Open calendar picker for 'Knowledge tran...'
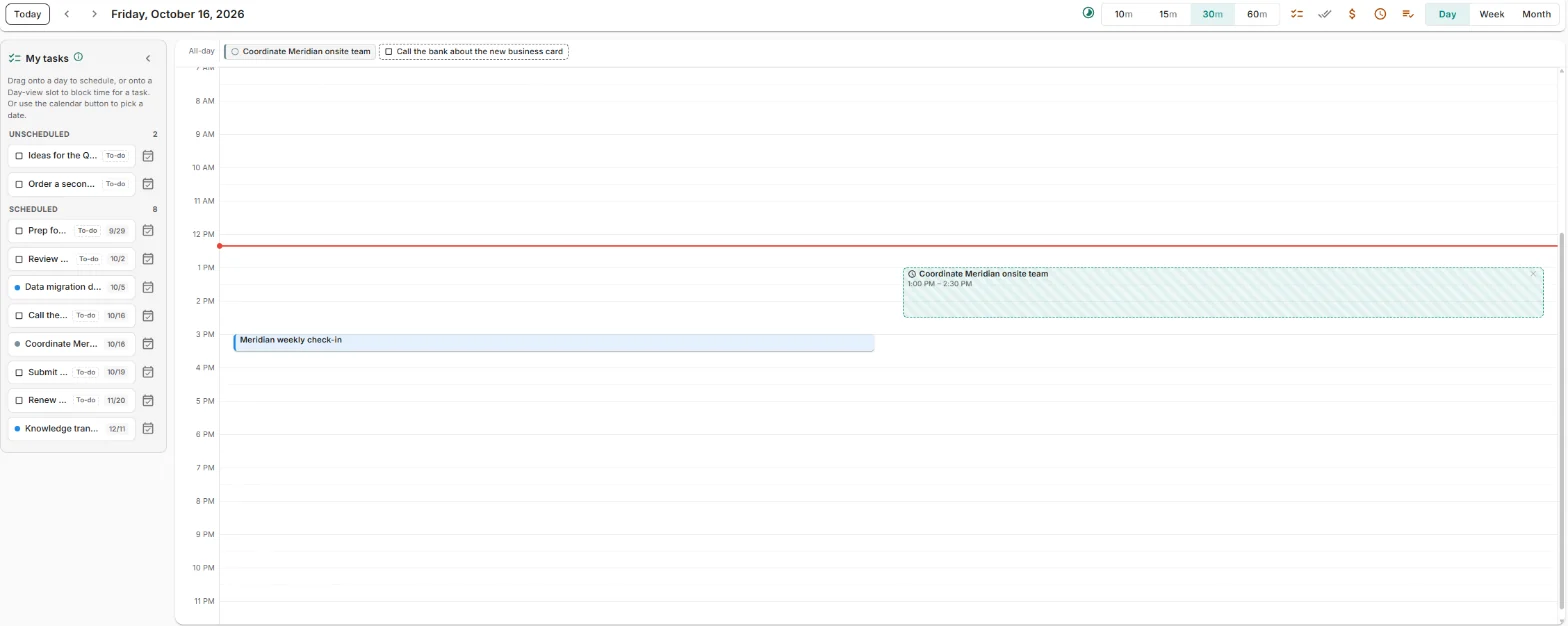 coord(148,429)
